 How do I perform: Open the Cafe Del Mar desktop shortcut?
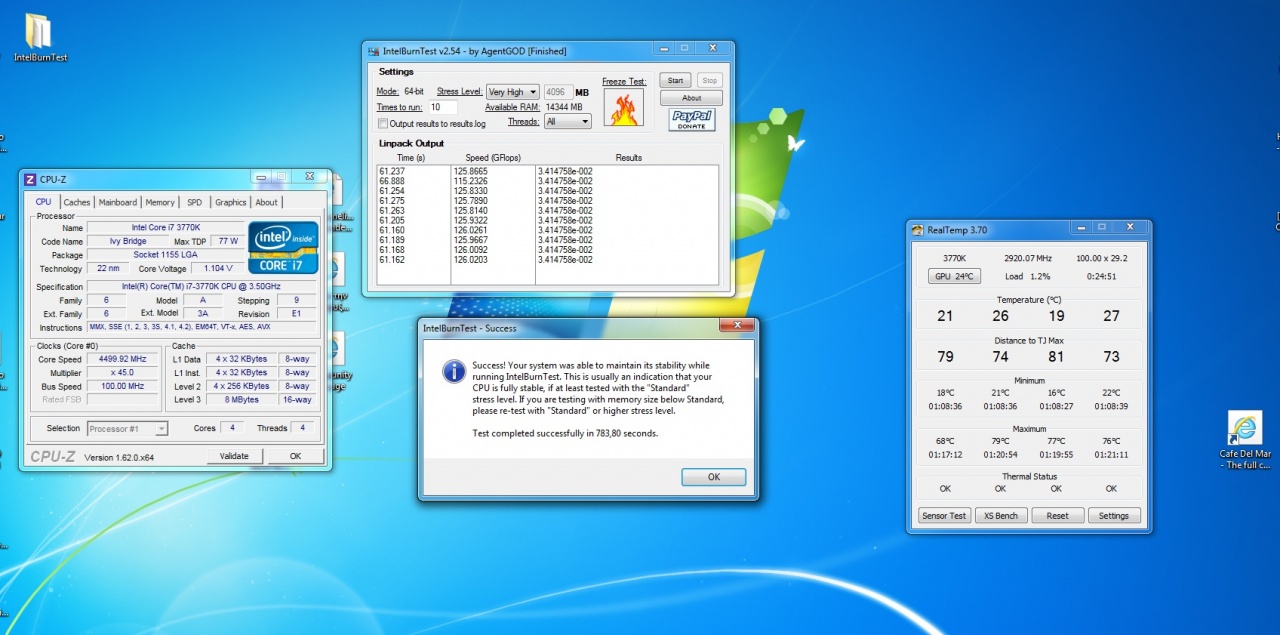(1244, 441)
